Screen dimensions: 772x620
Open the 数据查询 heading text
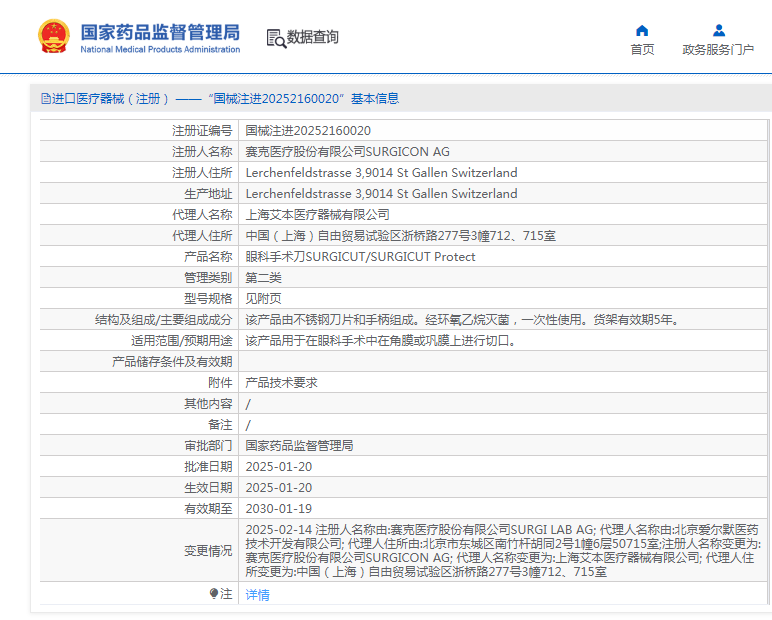[x=313, y=38]
